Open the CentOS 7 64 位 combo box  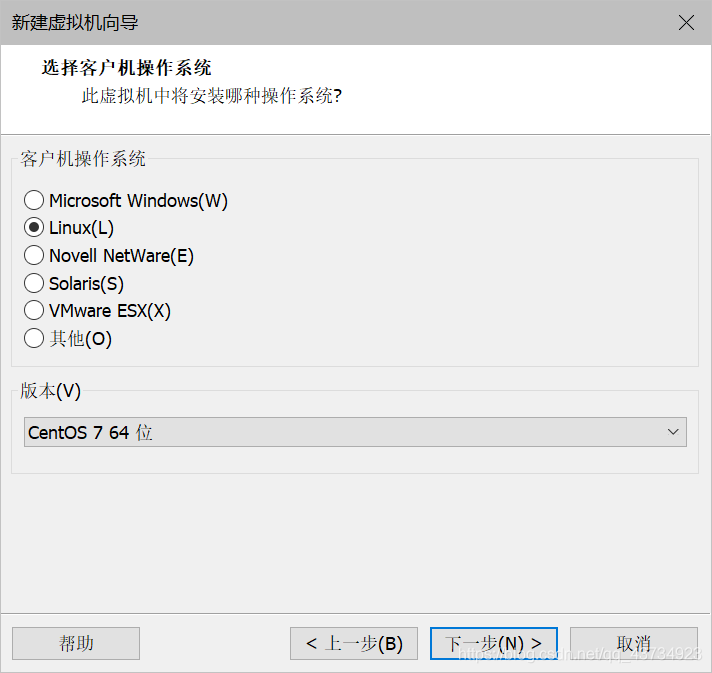tap(355, 432)
